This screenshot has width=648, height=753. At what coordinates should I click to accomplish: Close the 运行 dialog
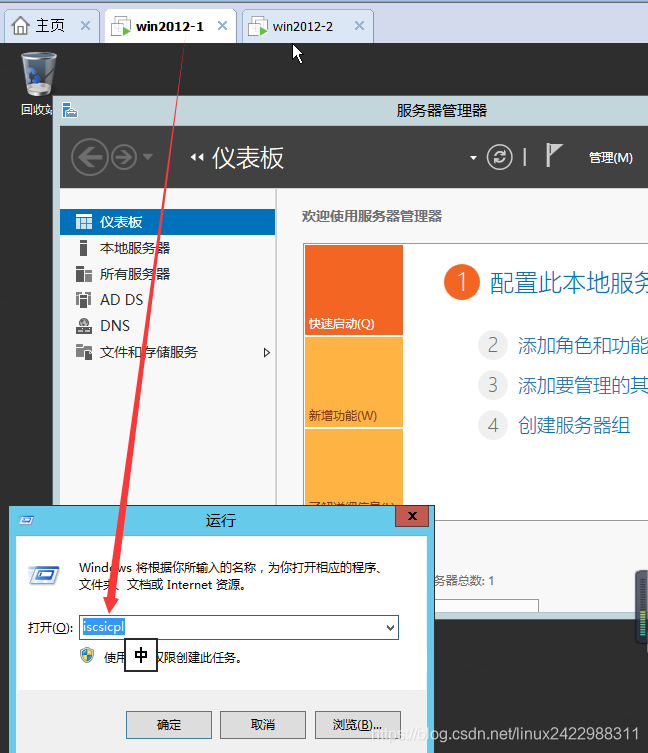click(412, 516)
